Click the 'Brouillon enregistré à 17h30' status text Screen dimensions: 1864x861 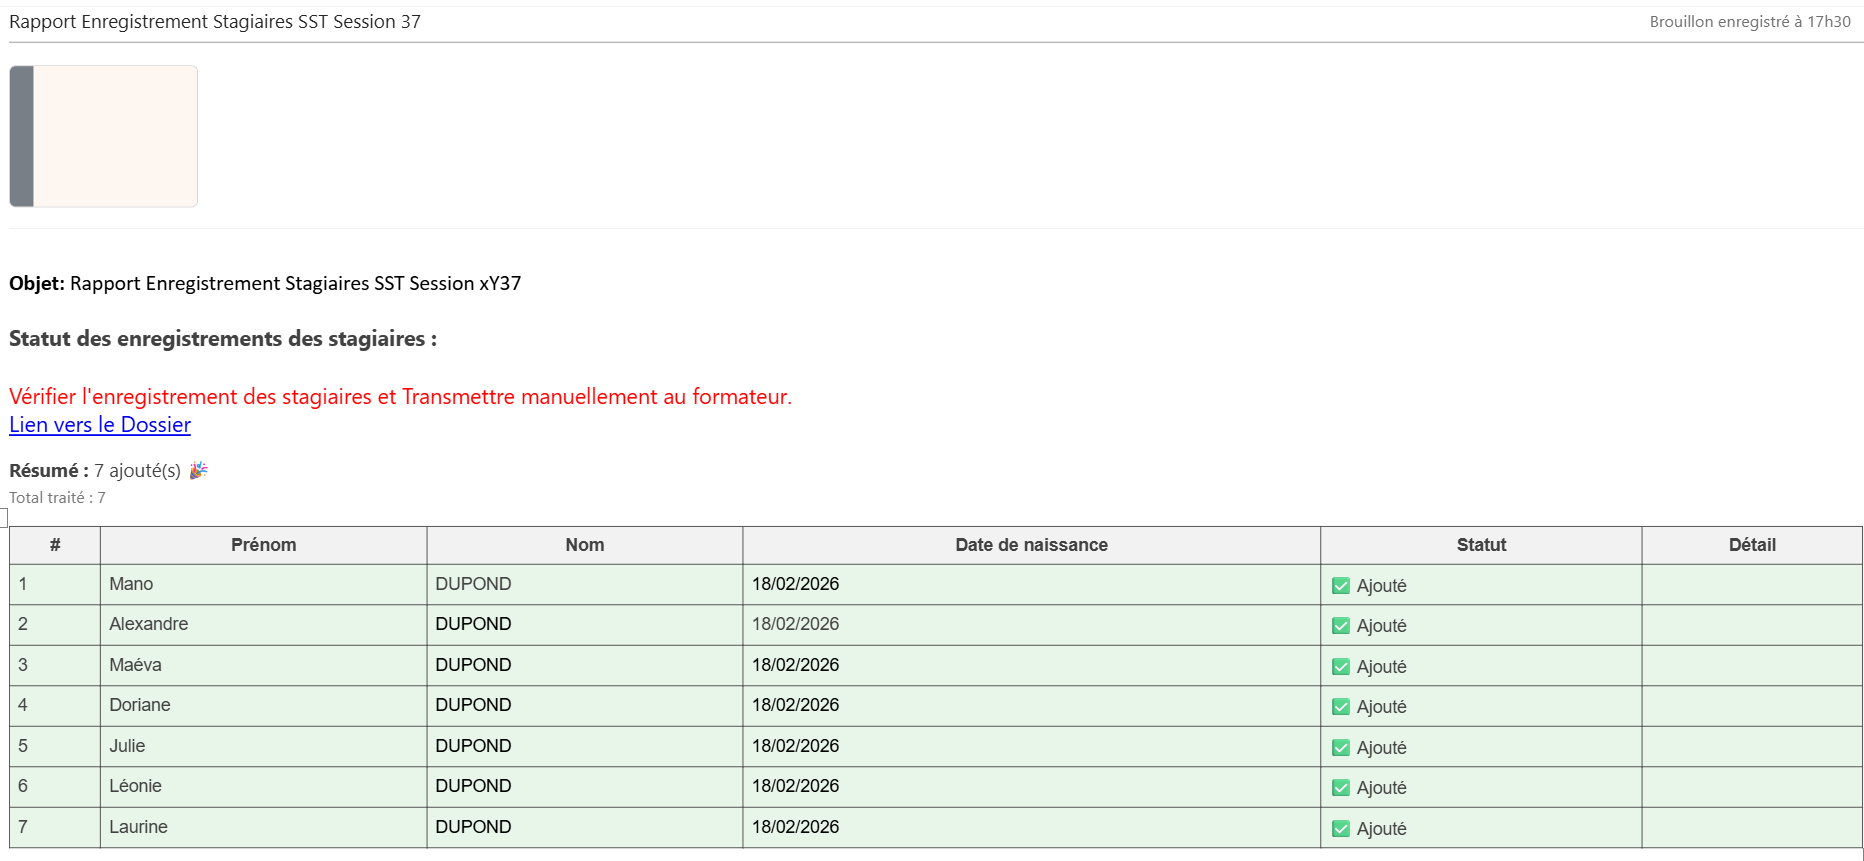coord(1750,22)
